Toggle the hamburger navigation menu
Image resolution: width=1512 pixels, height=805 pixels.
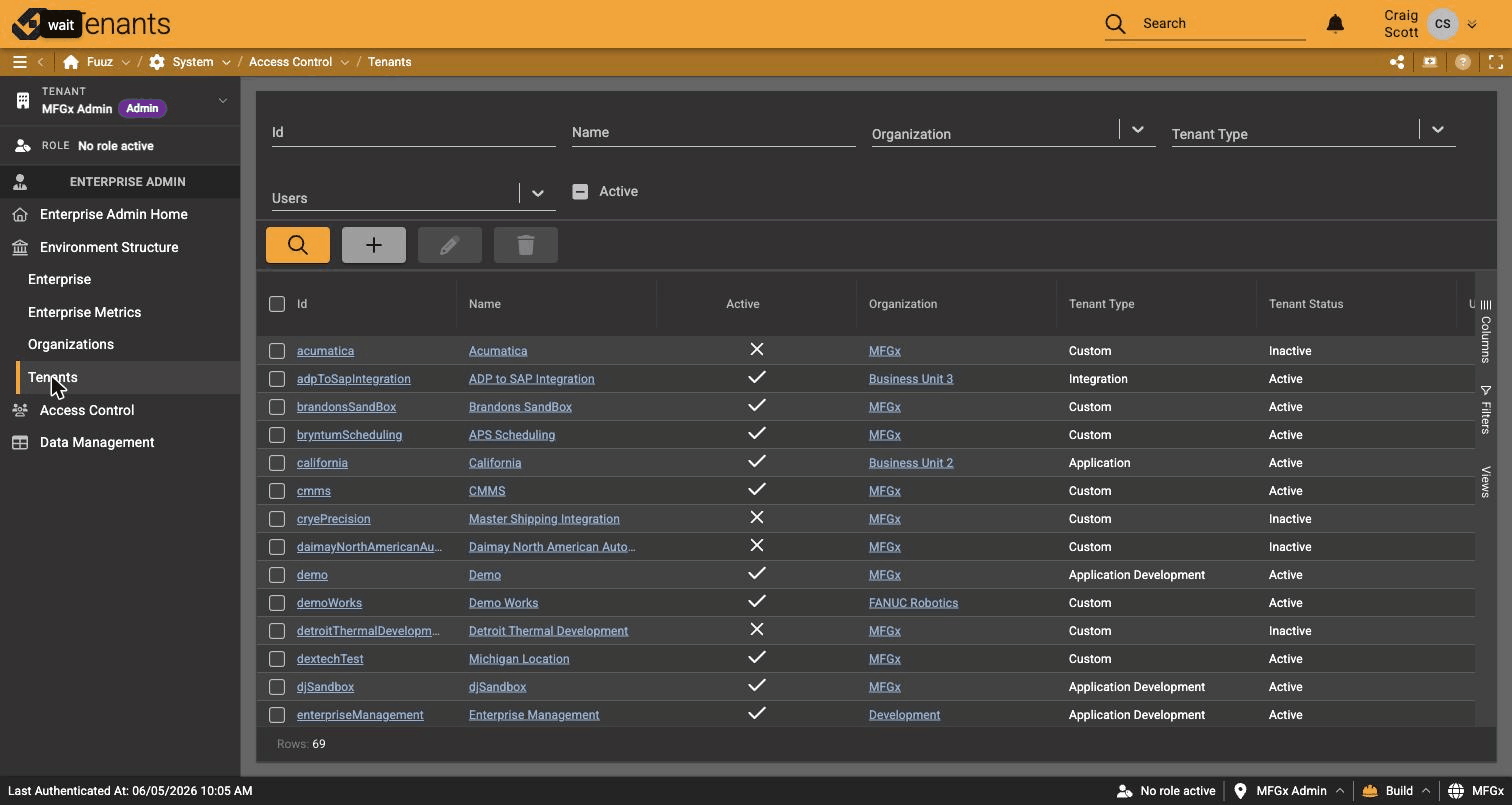[x=19, y=62]
